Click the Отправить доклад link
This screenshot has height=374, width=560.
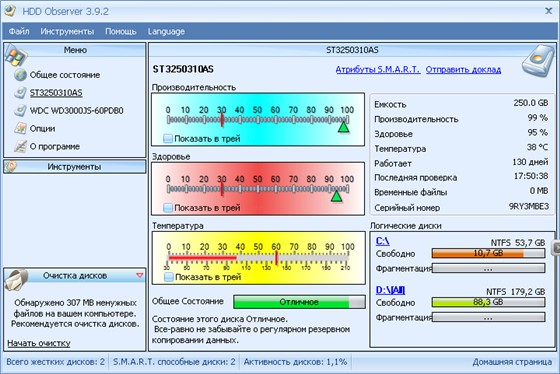pos(463,70)
